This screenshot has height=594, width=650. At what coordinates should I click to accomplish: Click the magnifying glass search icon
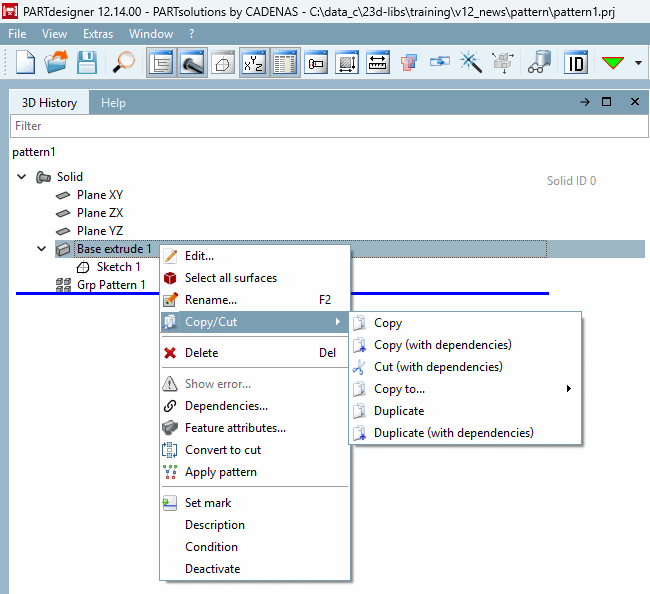click(123, 63)
